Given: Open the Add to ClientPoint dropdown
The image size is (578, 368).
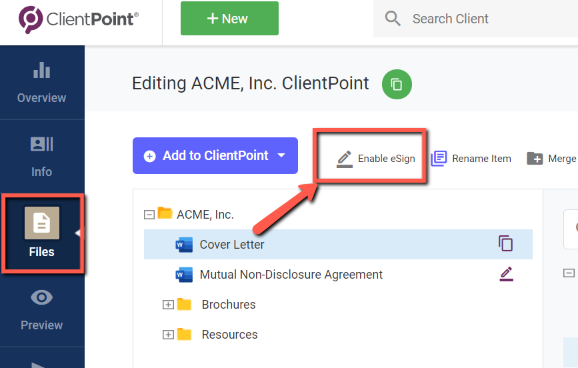Looking at the screenshot, I should point(215,156).
